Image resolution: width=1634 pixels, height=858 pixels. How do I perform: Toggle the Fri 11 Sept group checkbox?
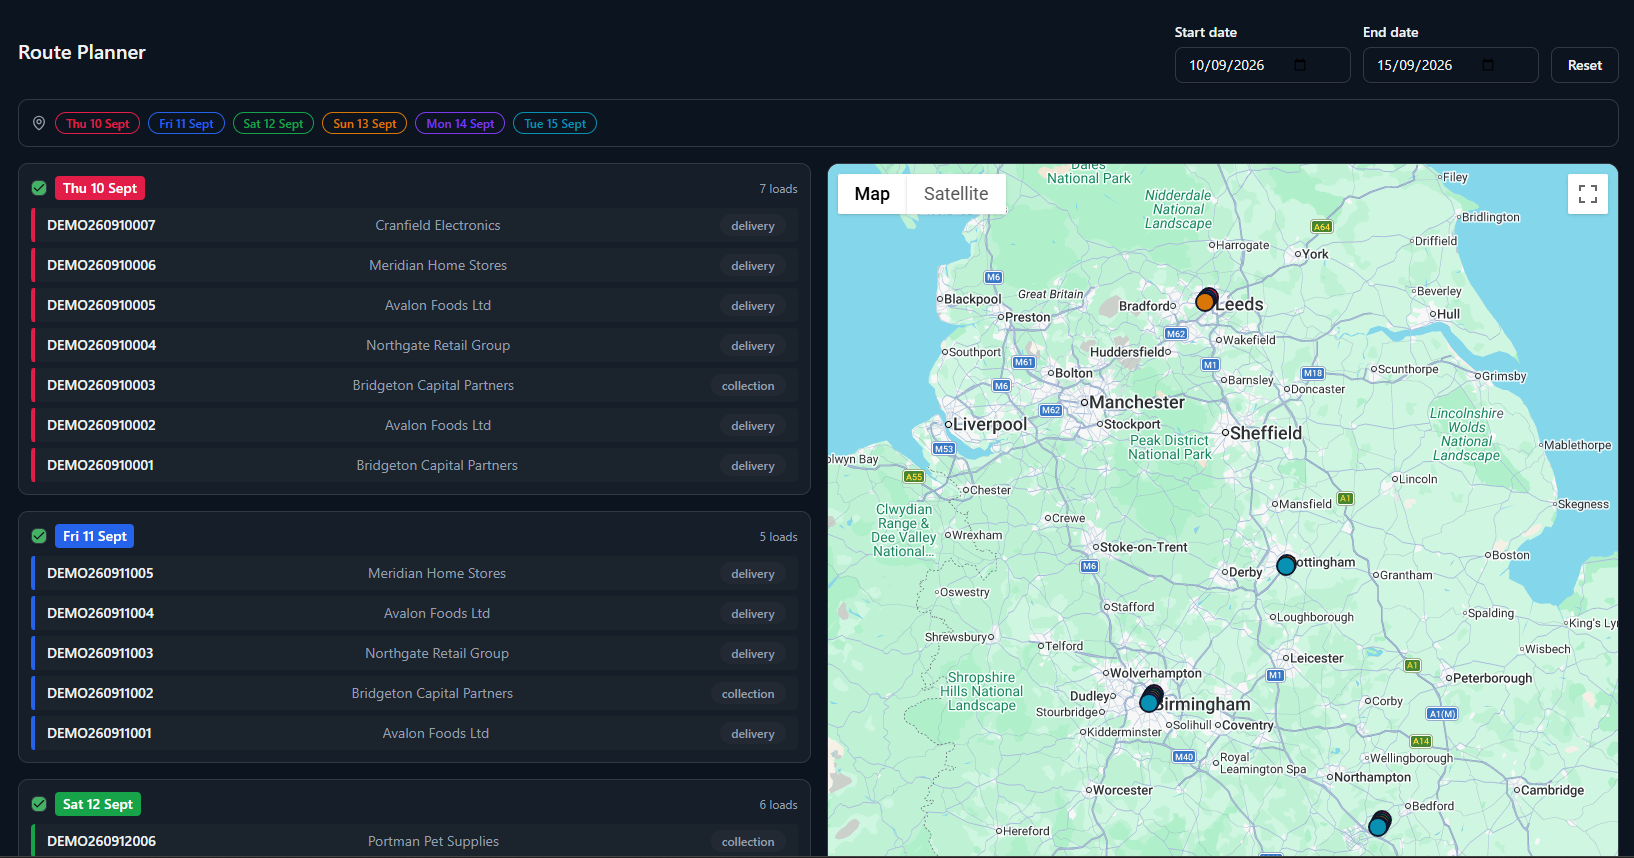pyautogui.click(x=39, y=536)
